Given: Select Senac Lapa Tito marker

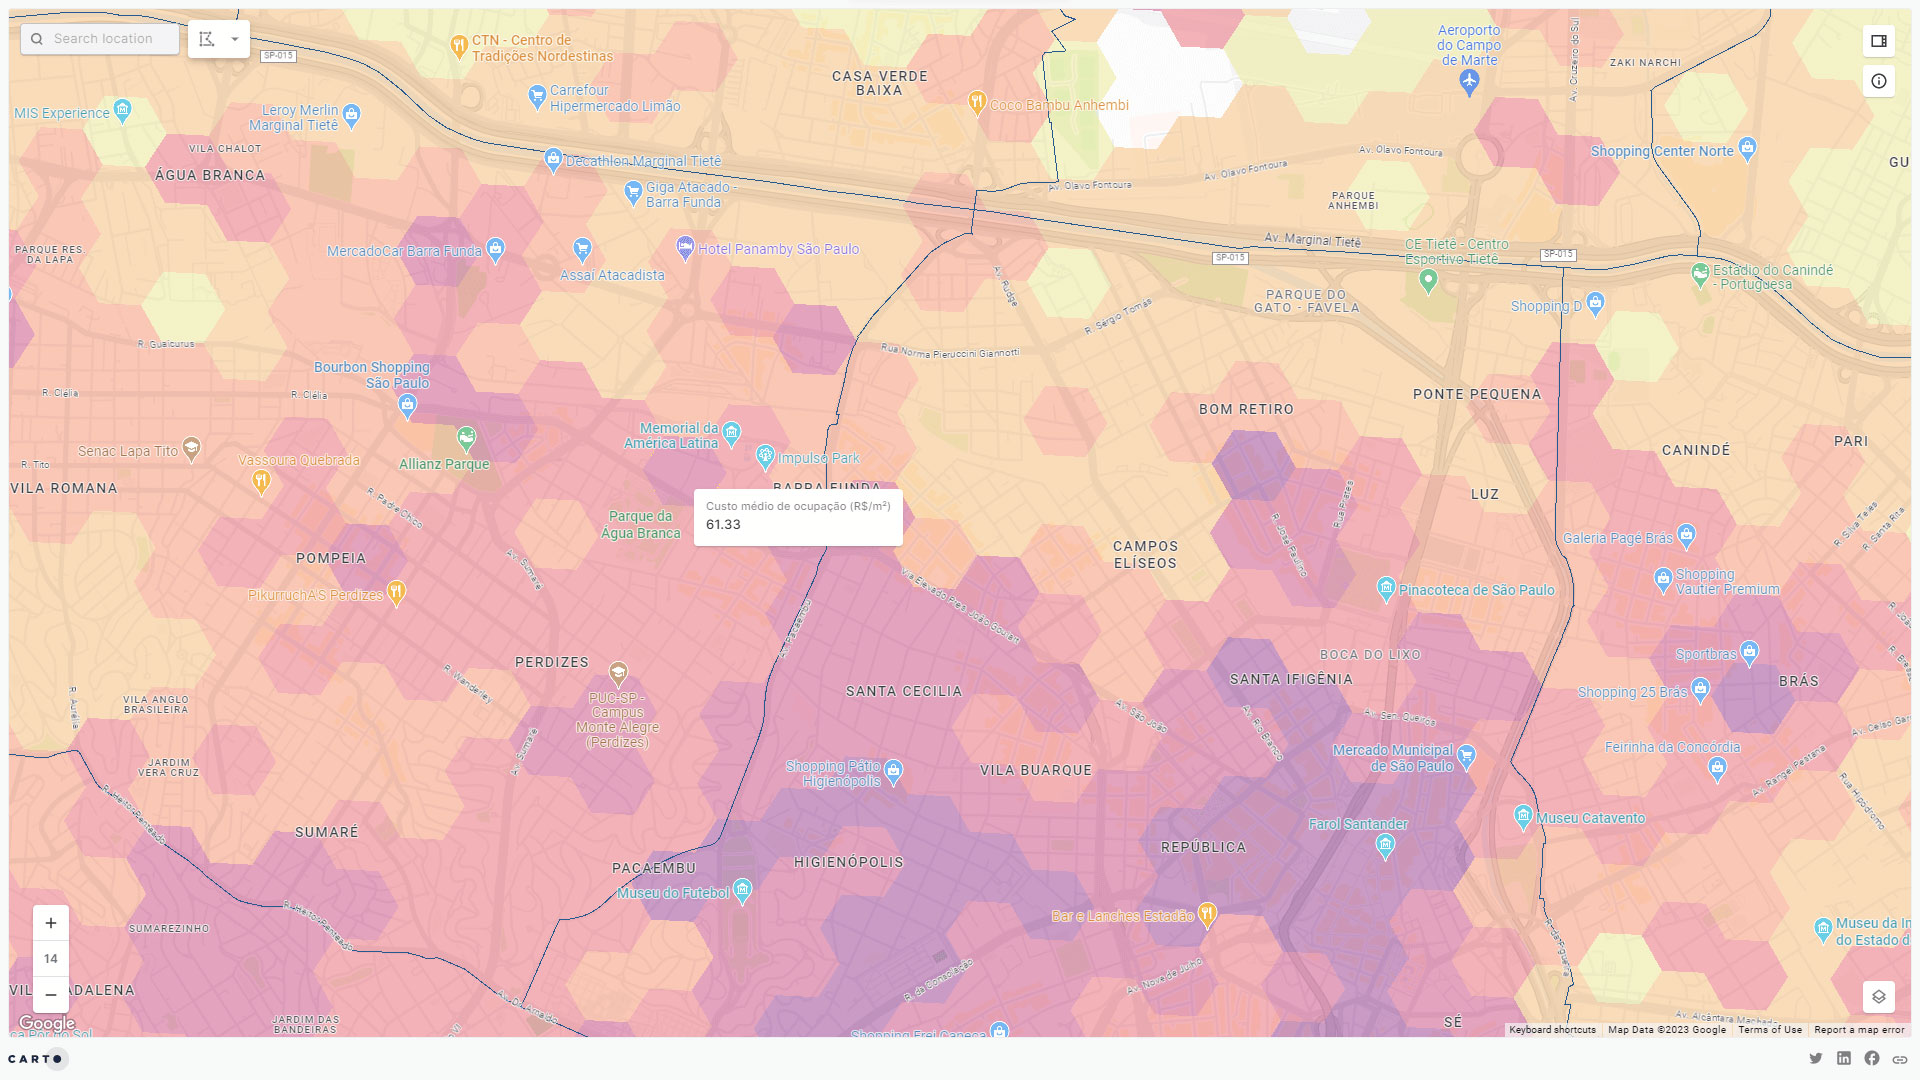Looking at the screenshot, I should click(x=191, y=449).
